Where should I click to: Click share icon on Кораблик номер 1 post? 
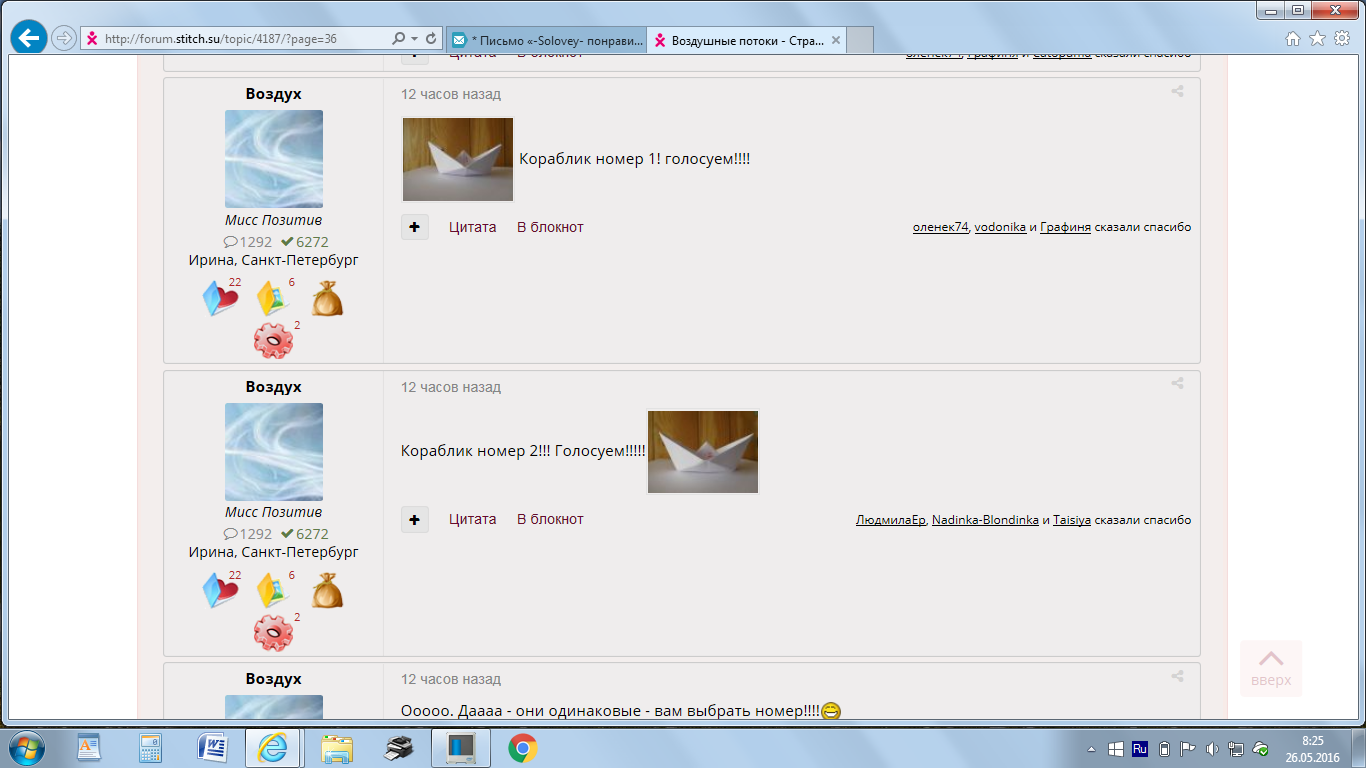click(1178, 92)
